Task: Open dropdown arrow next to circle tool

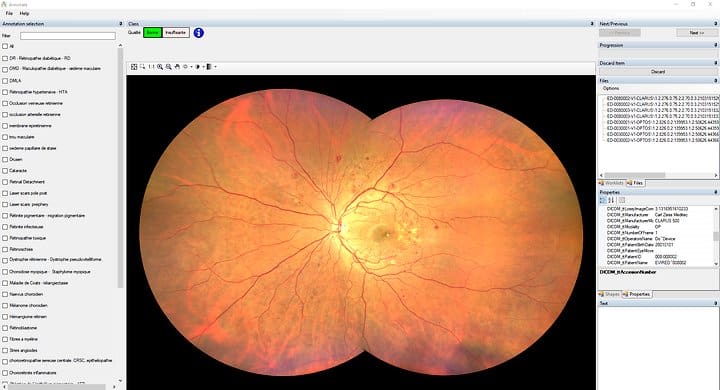Action: (191, 67)
